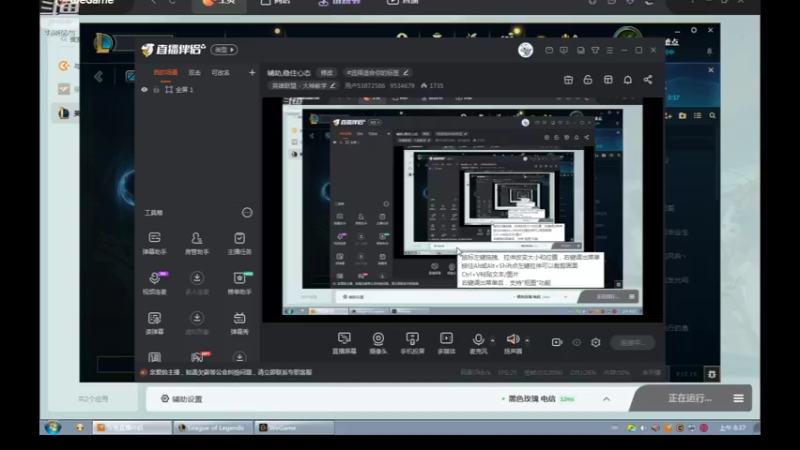Edit the 英雄联盟 category pill
Screen dimensions: 800x450
(x=303, y=86)
